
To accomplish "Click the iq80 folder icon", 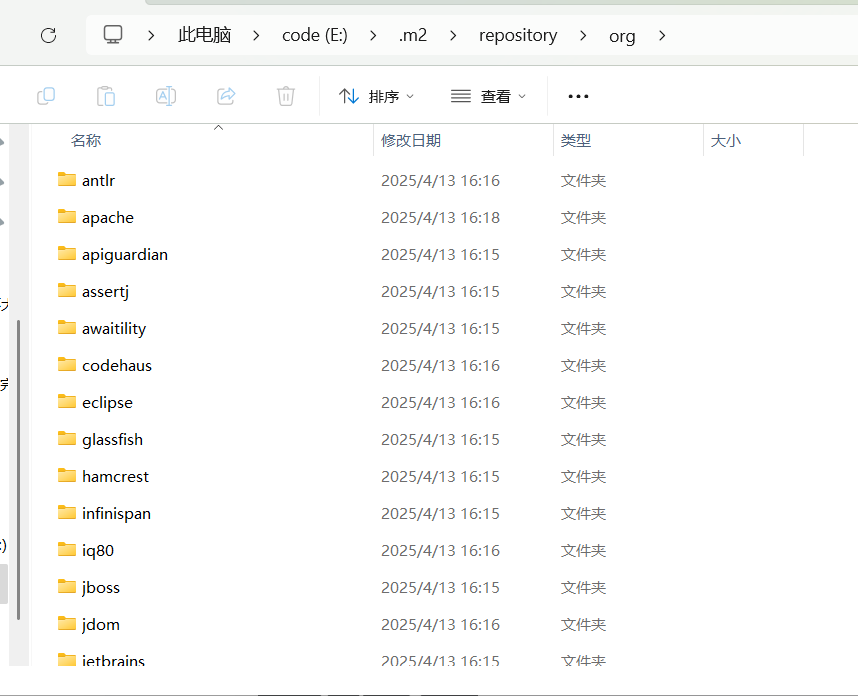I will (x=67, y=549).
